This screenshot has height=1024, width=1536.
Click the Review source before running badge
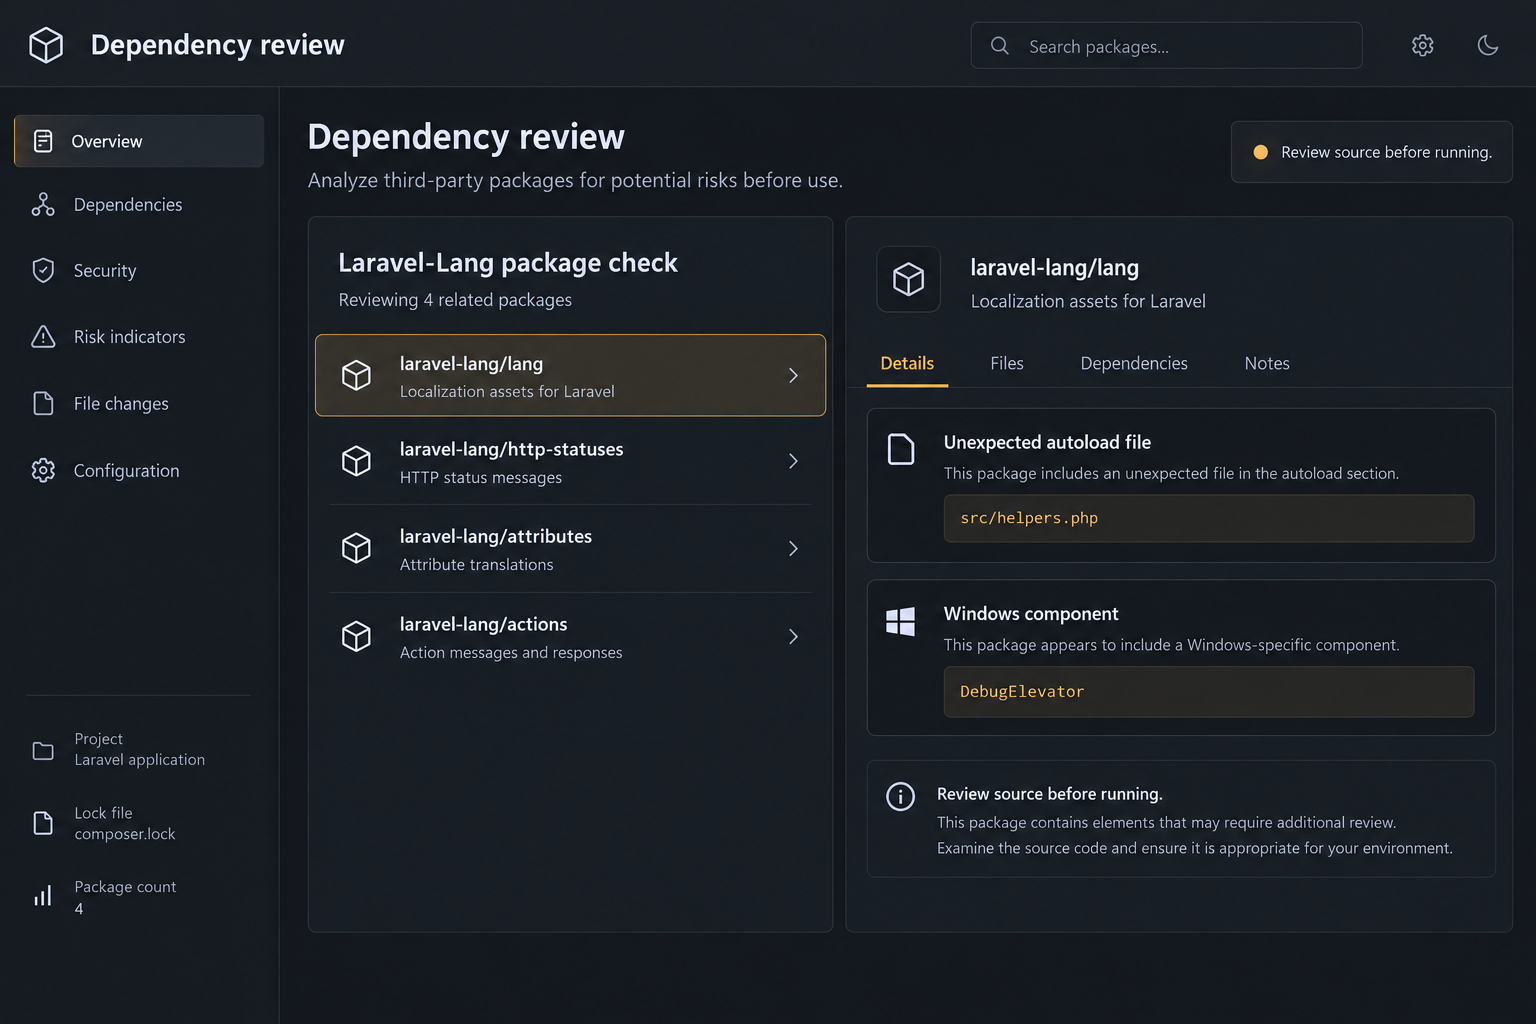(1371, 152)
